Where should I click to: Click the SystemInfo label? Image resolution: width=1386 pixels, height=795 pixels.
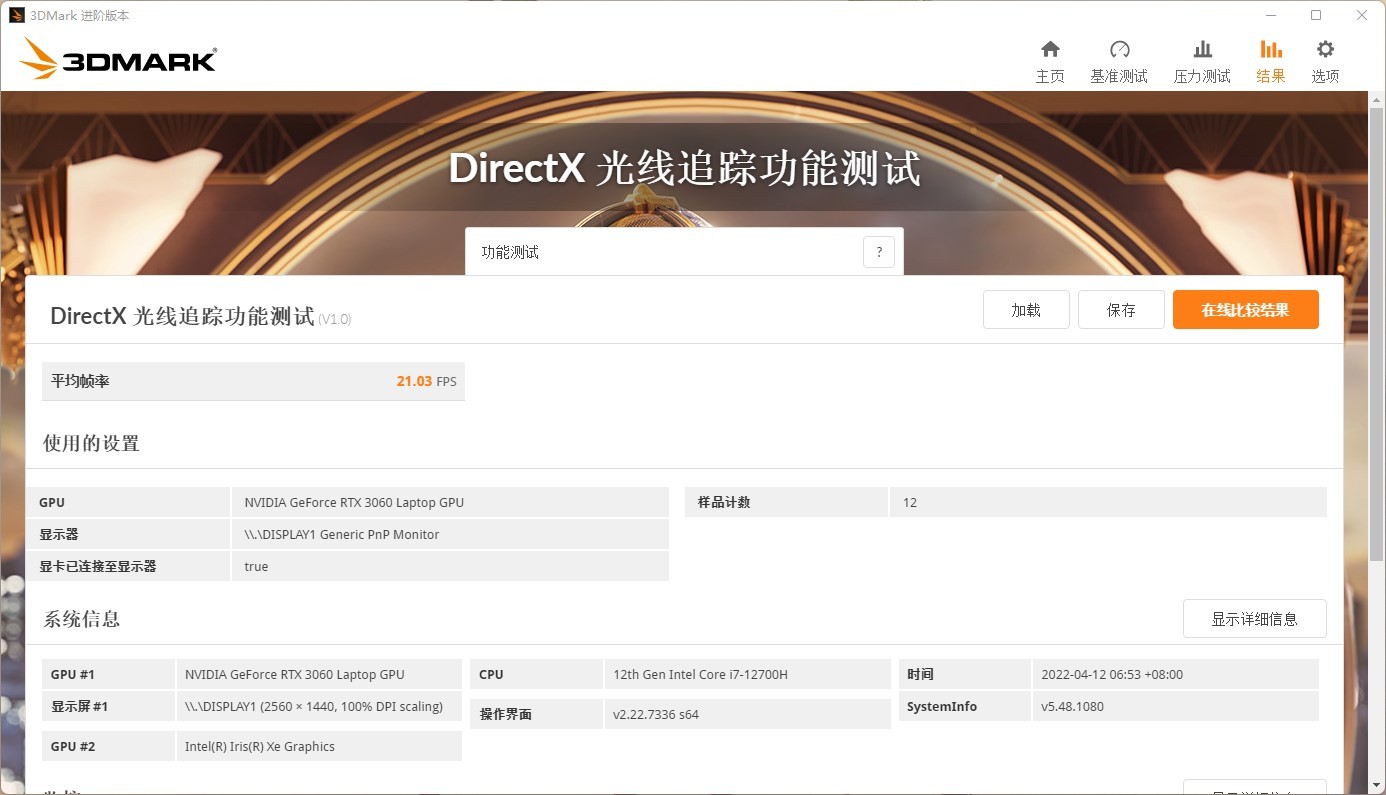(942, 707)
